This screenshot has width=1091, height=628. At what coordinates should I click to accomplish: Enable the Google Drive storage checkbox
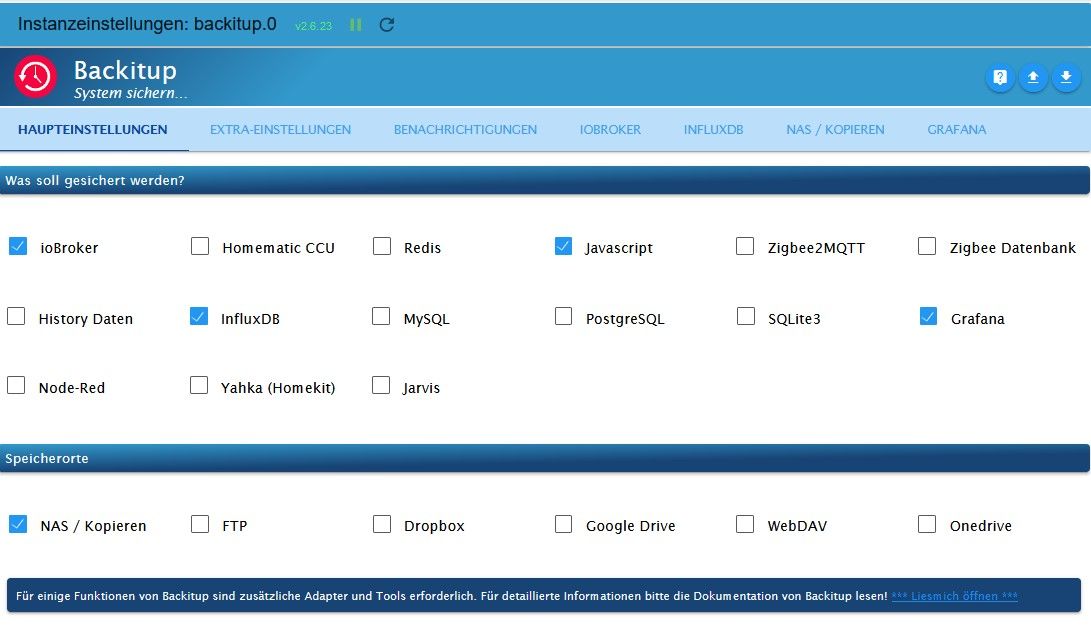[x=564, y=524]
